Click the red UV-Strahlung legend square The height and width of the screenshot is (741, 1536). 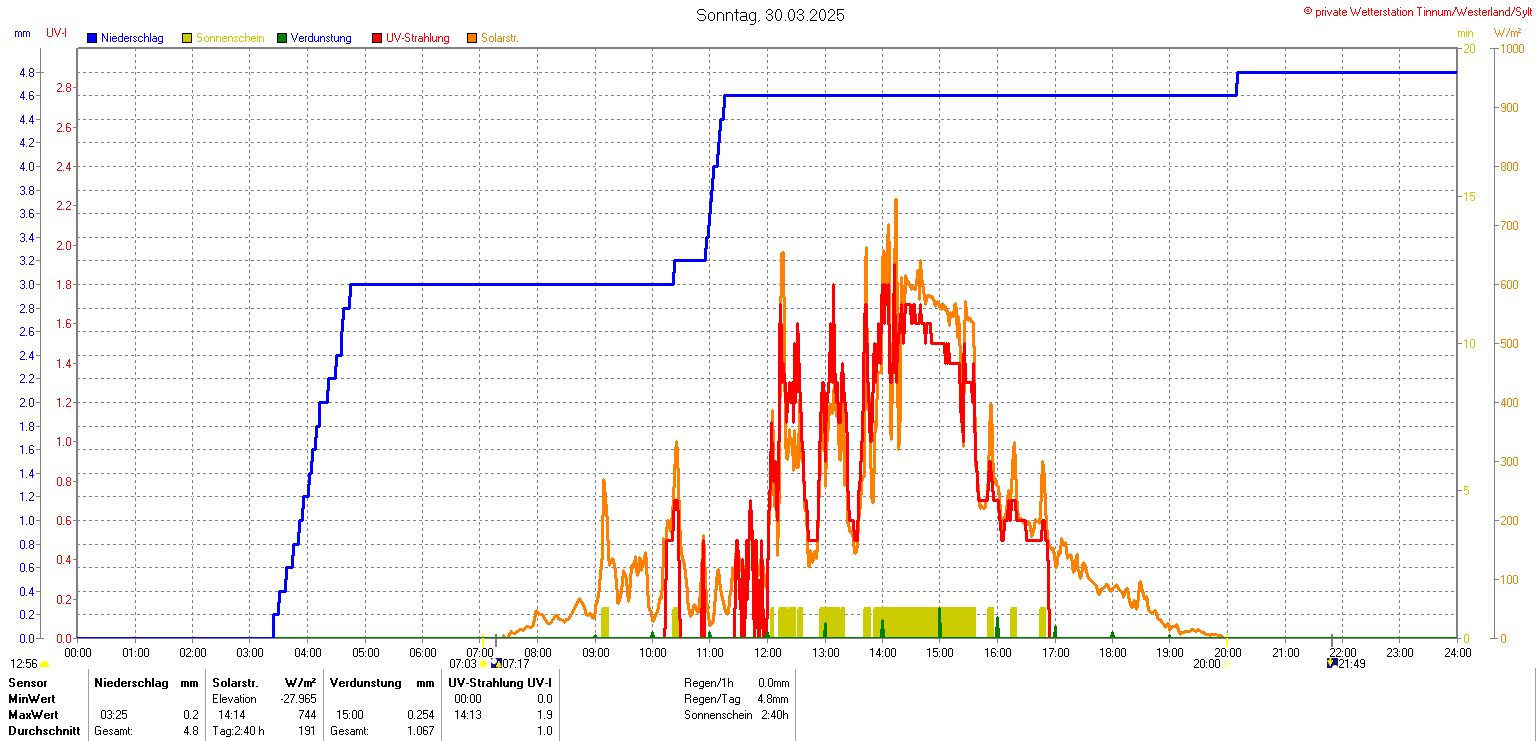pyautogui.click(x=377, y=38)
